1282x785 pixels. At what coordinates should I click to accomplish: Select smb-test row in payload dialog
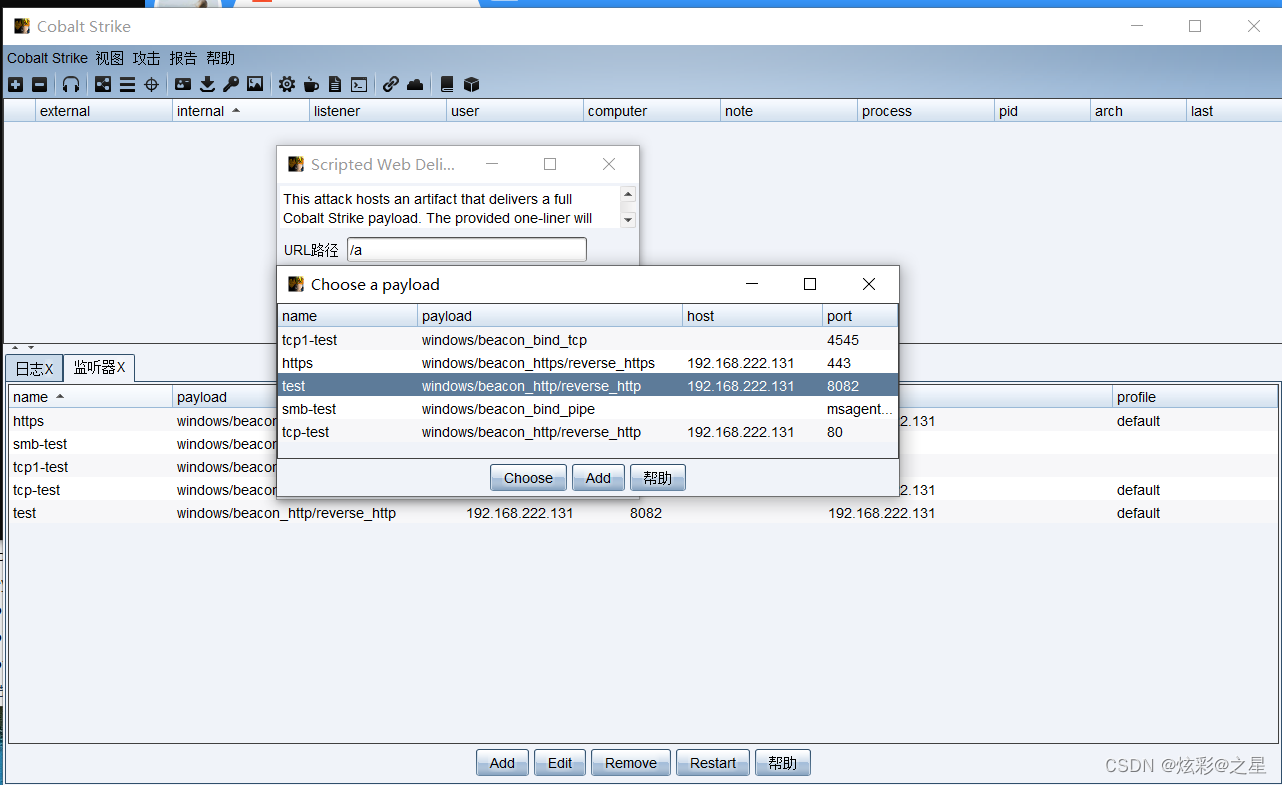pos(588,409)
